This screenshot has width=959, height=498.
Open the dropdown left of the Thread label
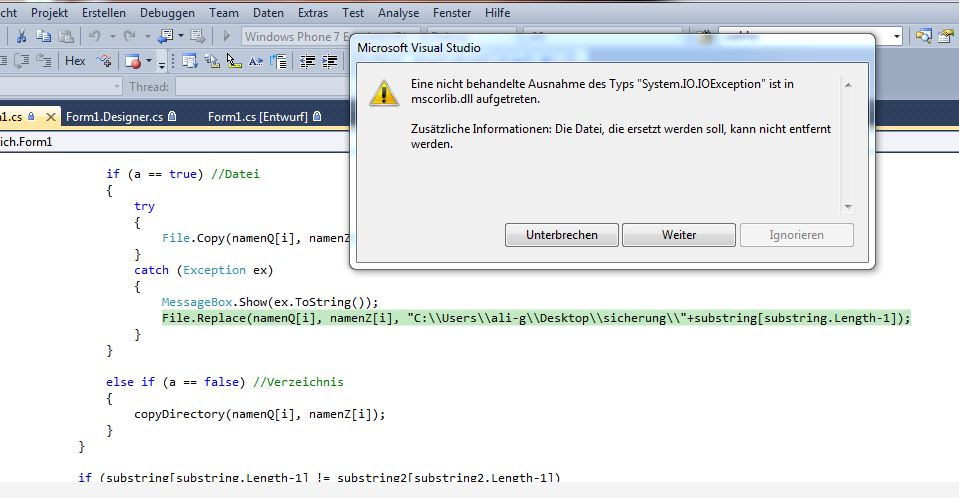tap(117, 87)
